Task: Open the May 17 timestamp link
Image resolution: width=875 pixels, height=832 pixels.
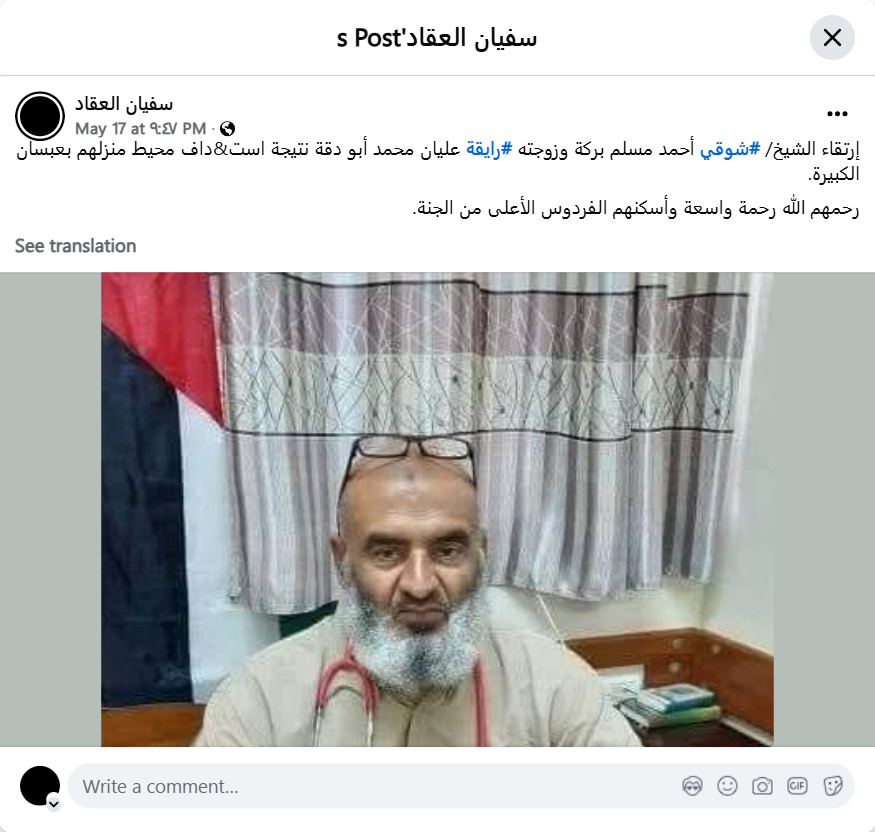Action: click(x=141, y=129)
